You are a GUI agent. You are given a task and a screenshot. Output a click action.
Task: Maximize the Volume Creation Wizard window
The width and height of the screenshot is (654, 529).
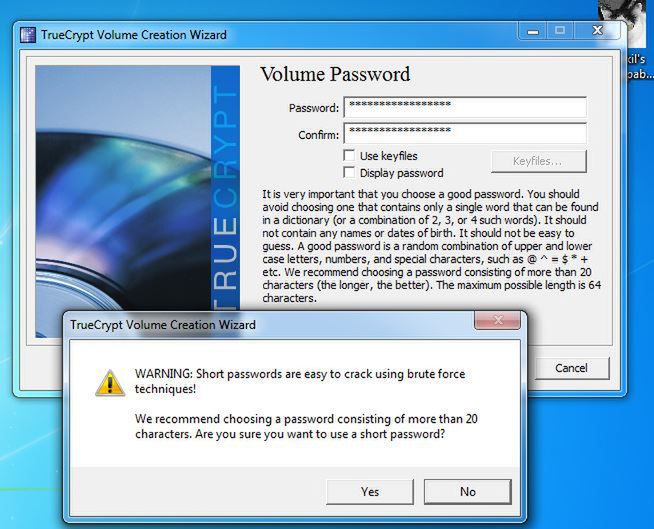(560, 31)
